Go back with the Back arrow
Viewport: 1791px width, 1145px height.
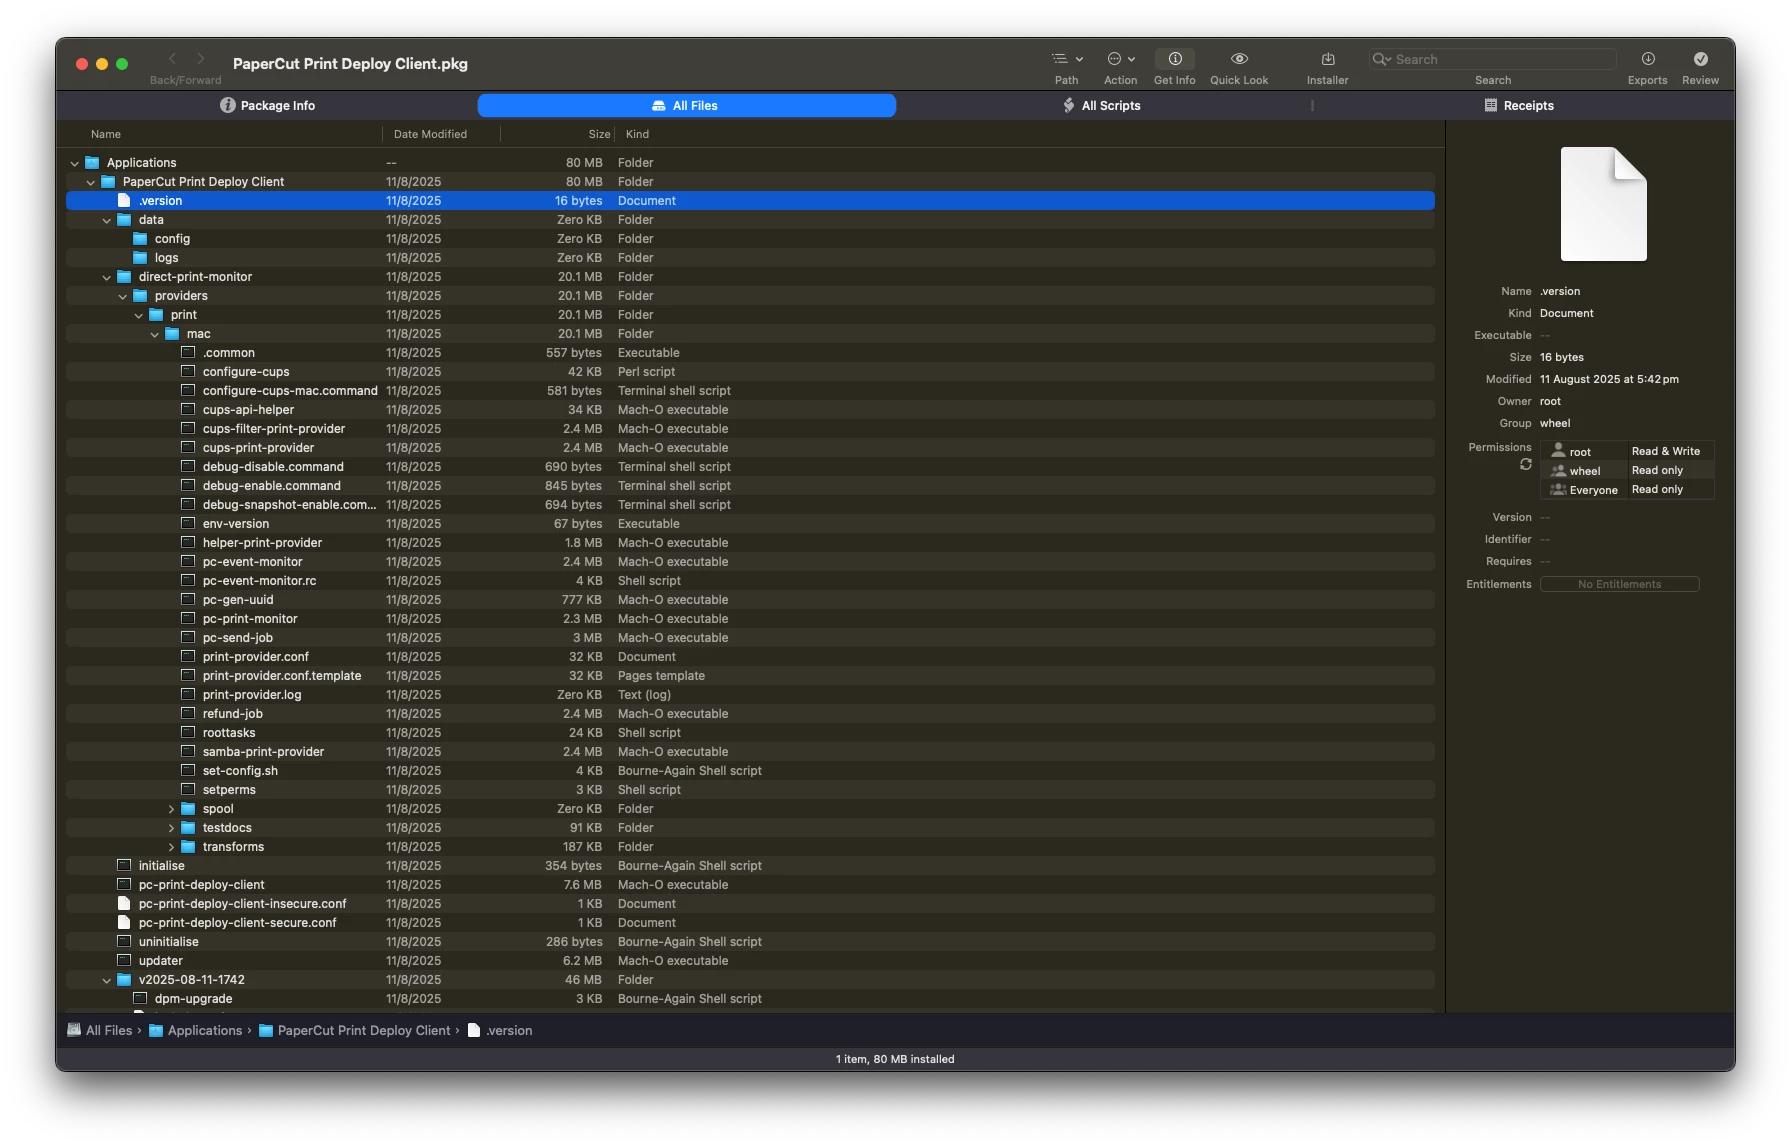172,59
